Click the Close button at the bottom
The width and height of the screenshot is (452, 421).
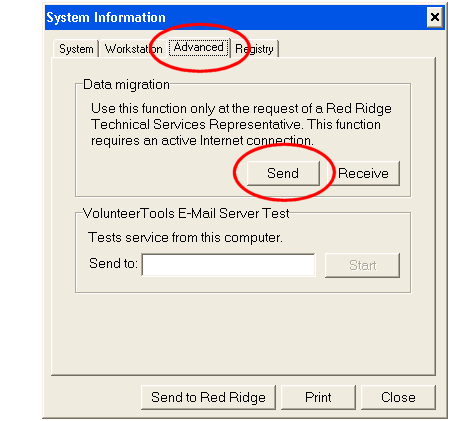coord(398,397)
